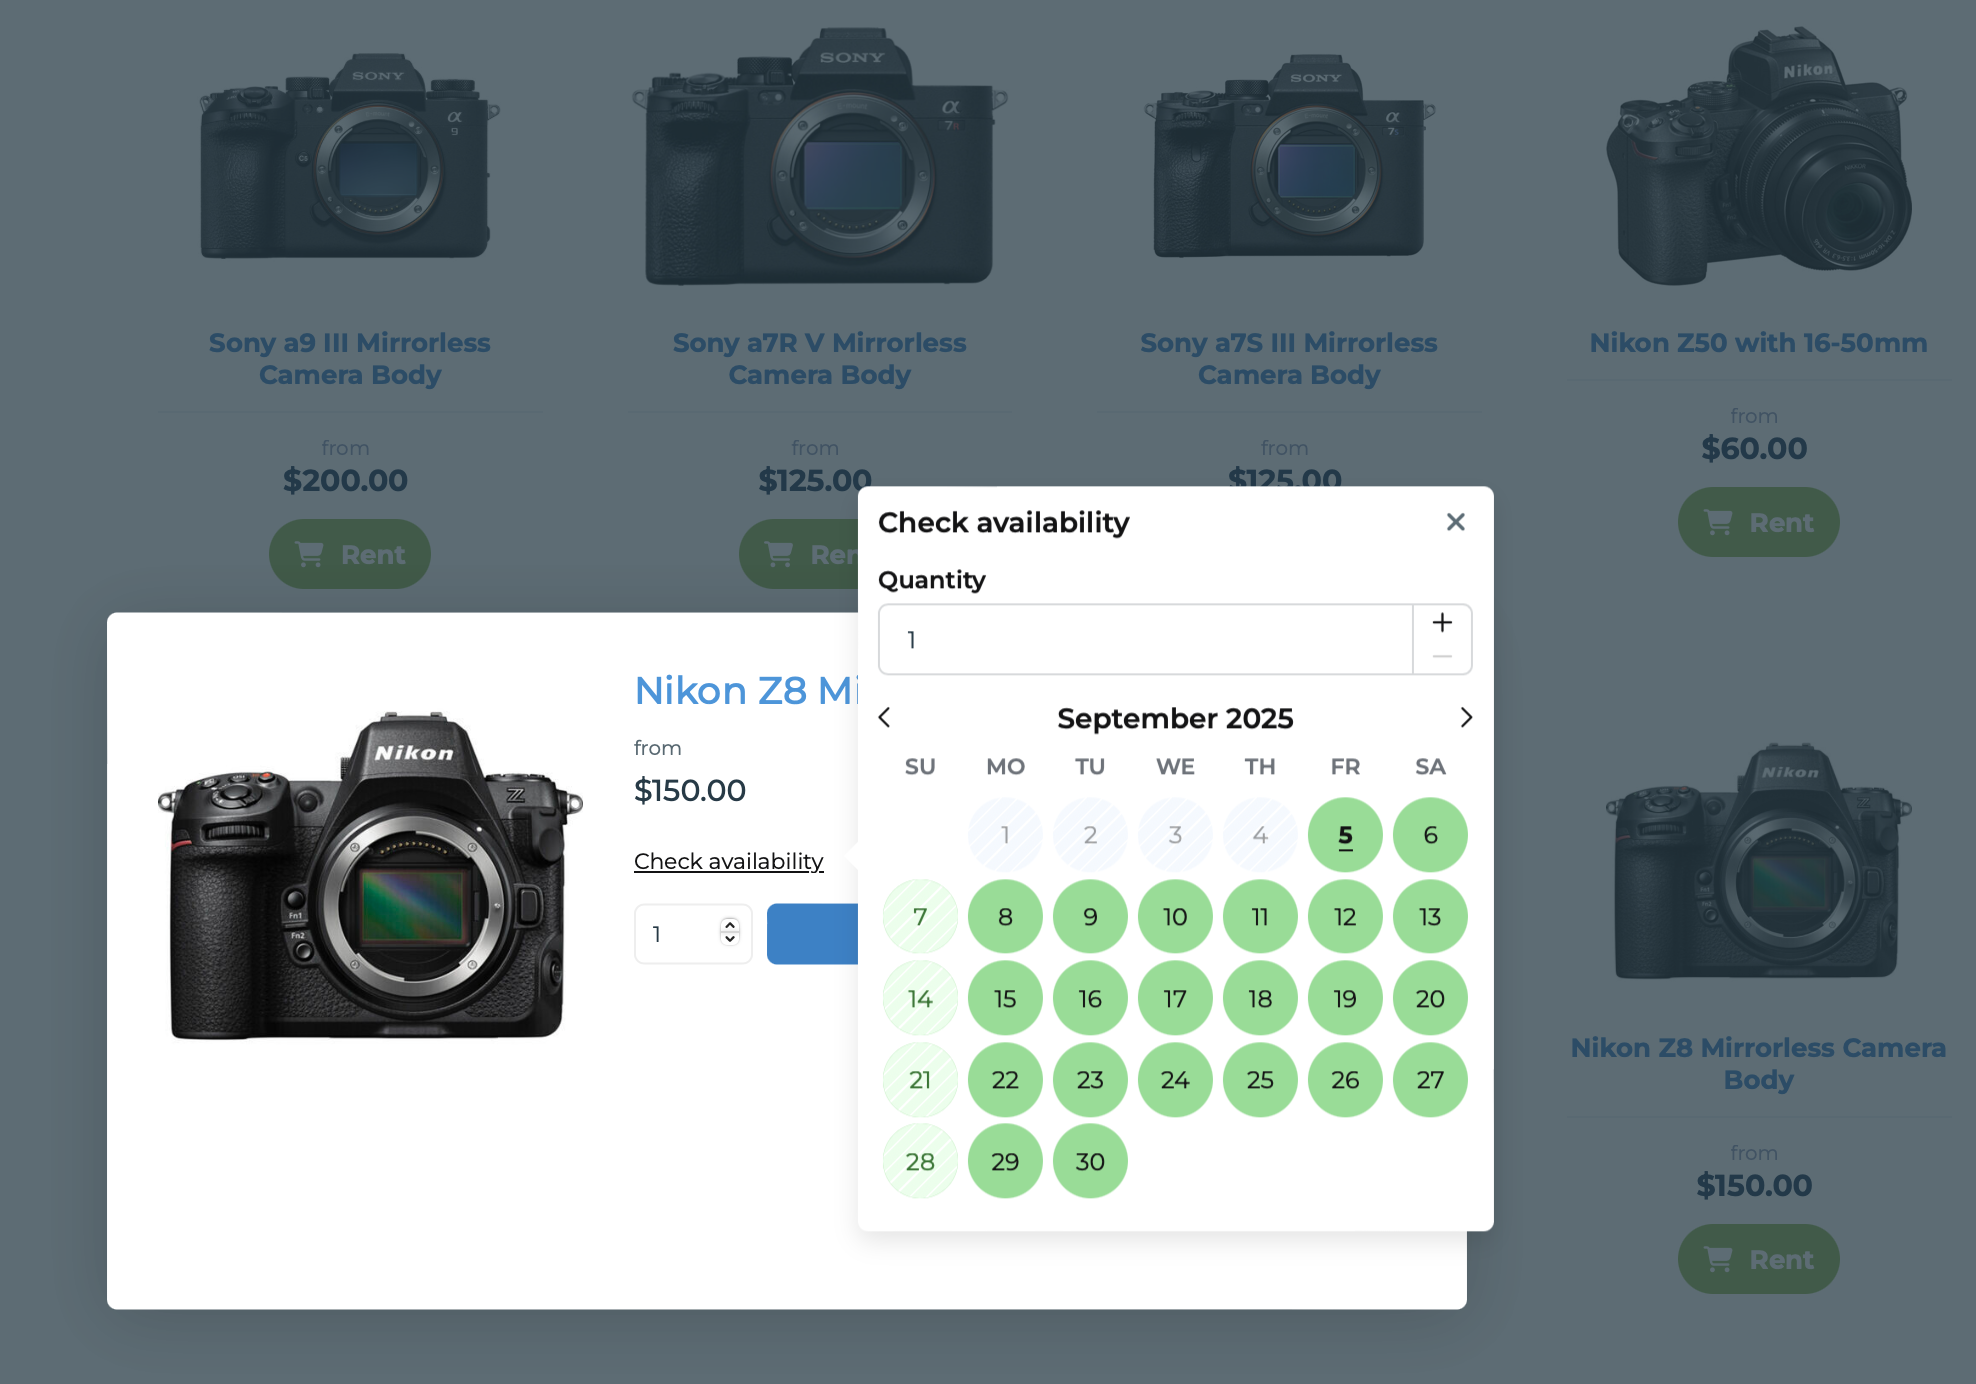Go to next month in calendar
The image size is (1976, 1384).
click(1466, 718)
